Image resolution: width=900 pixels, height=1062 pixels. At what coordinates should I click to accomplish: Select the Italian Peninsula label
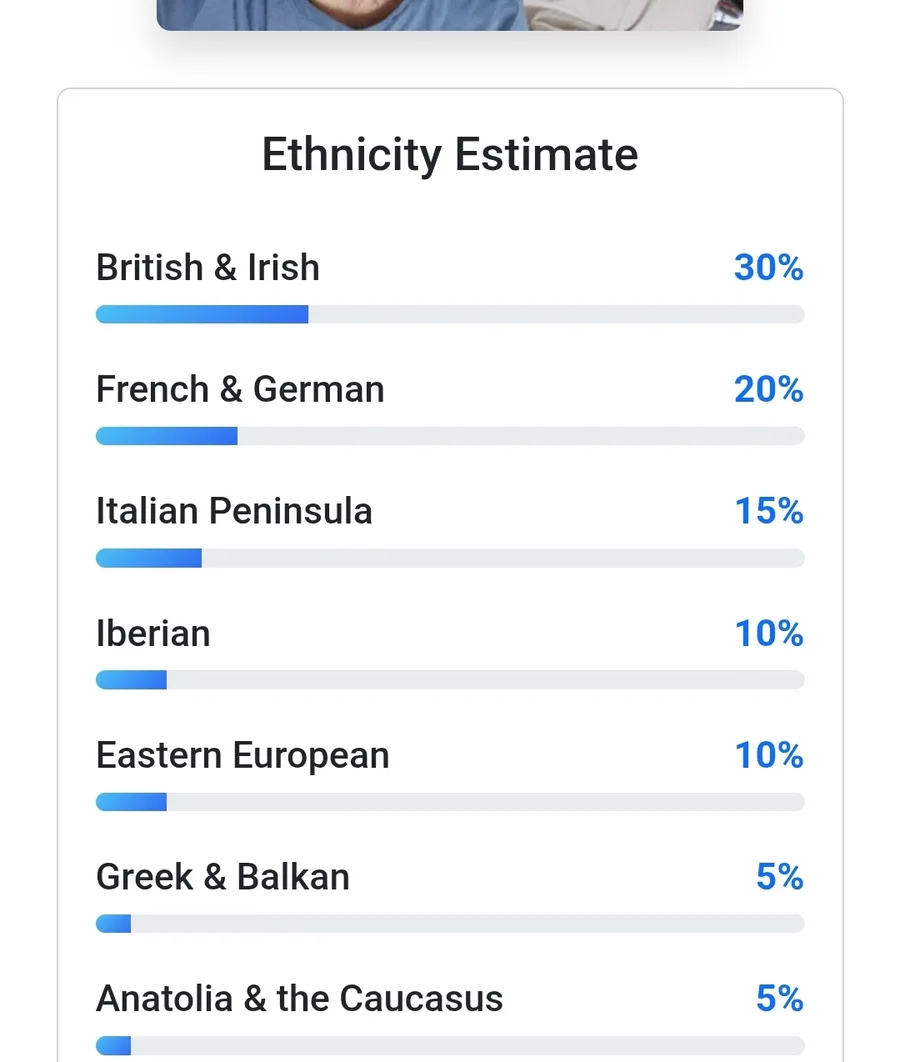coord(234,511)
